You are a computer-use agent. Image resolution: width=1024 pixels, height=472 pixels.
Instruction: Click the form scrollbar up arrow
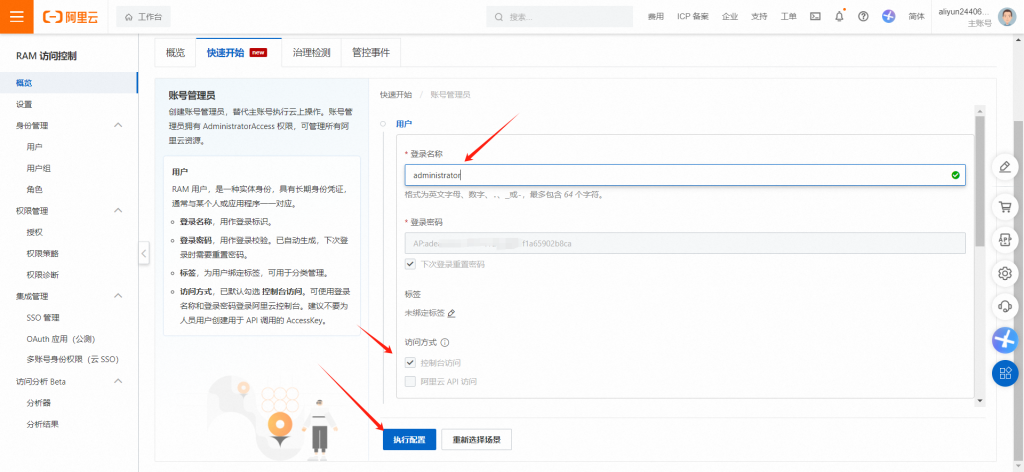(980, 110)
